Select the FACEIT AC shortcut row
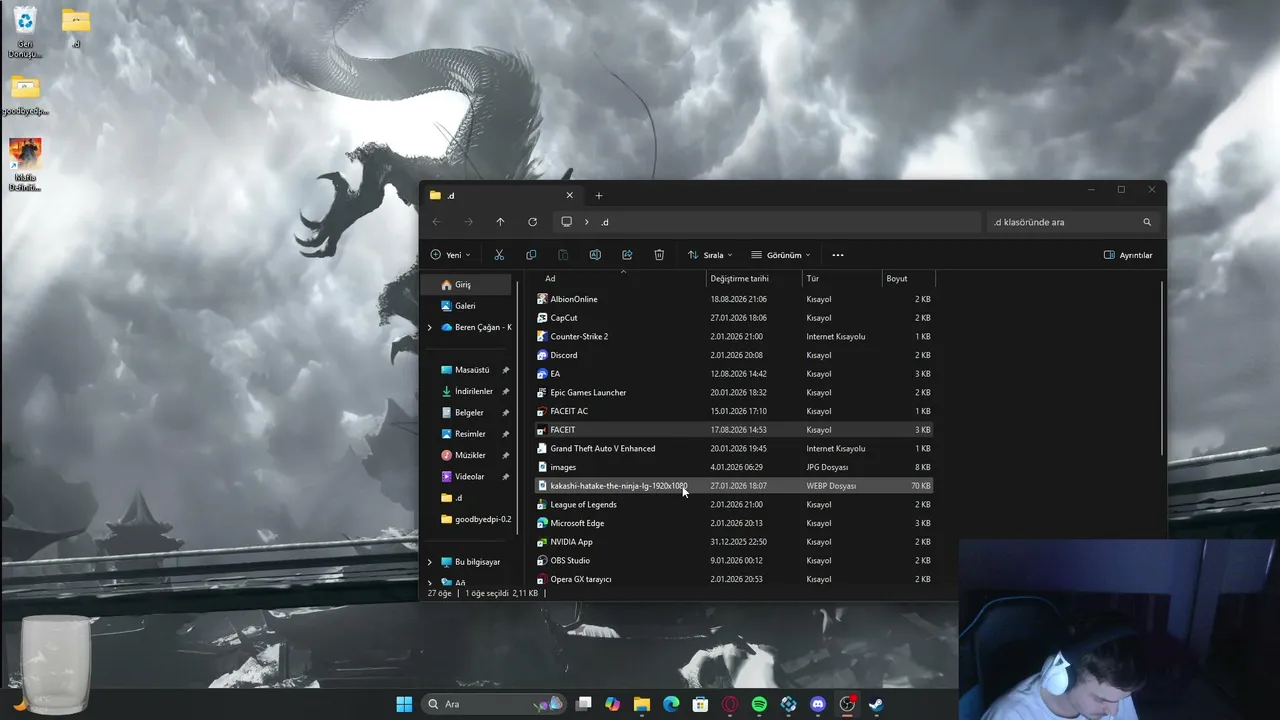1280x720 pixels. click(734, 411)
